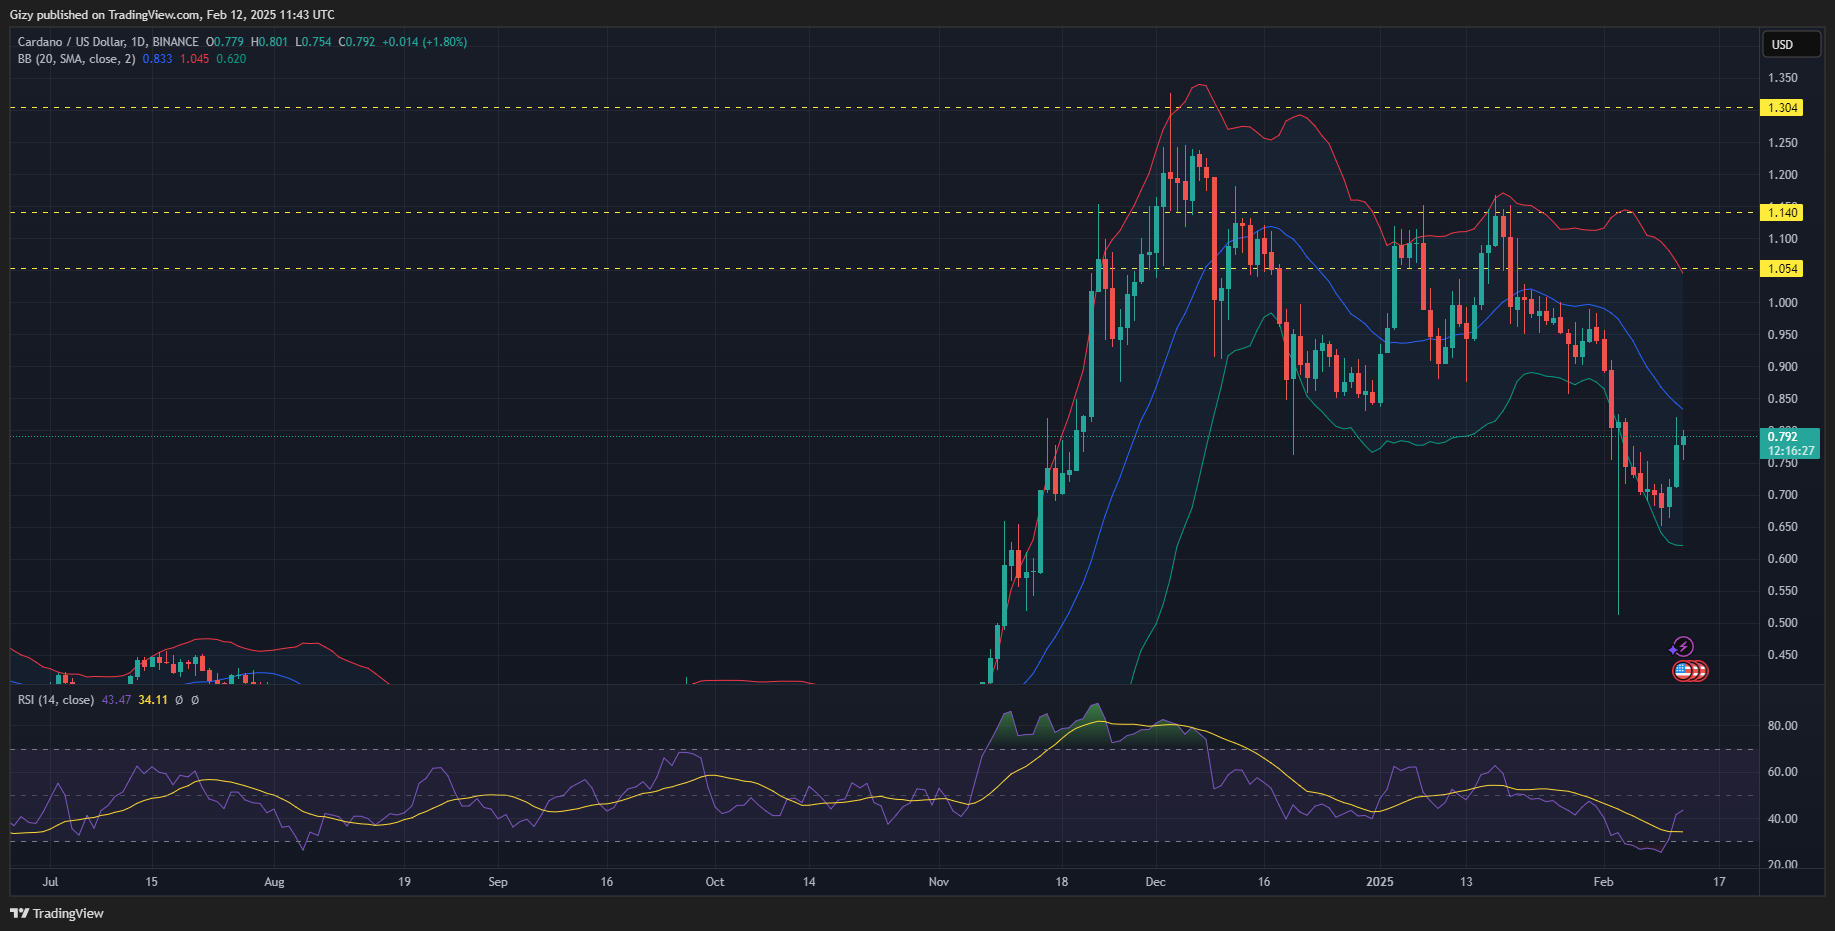
Task: Click 0.500 on the price axis
Action: pos(1782,623)
